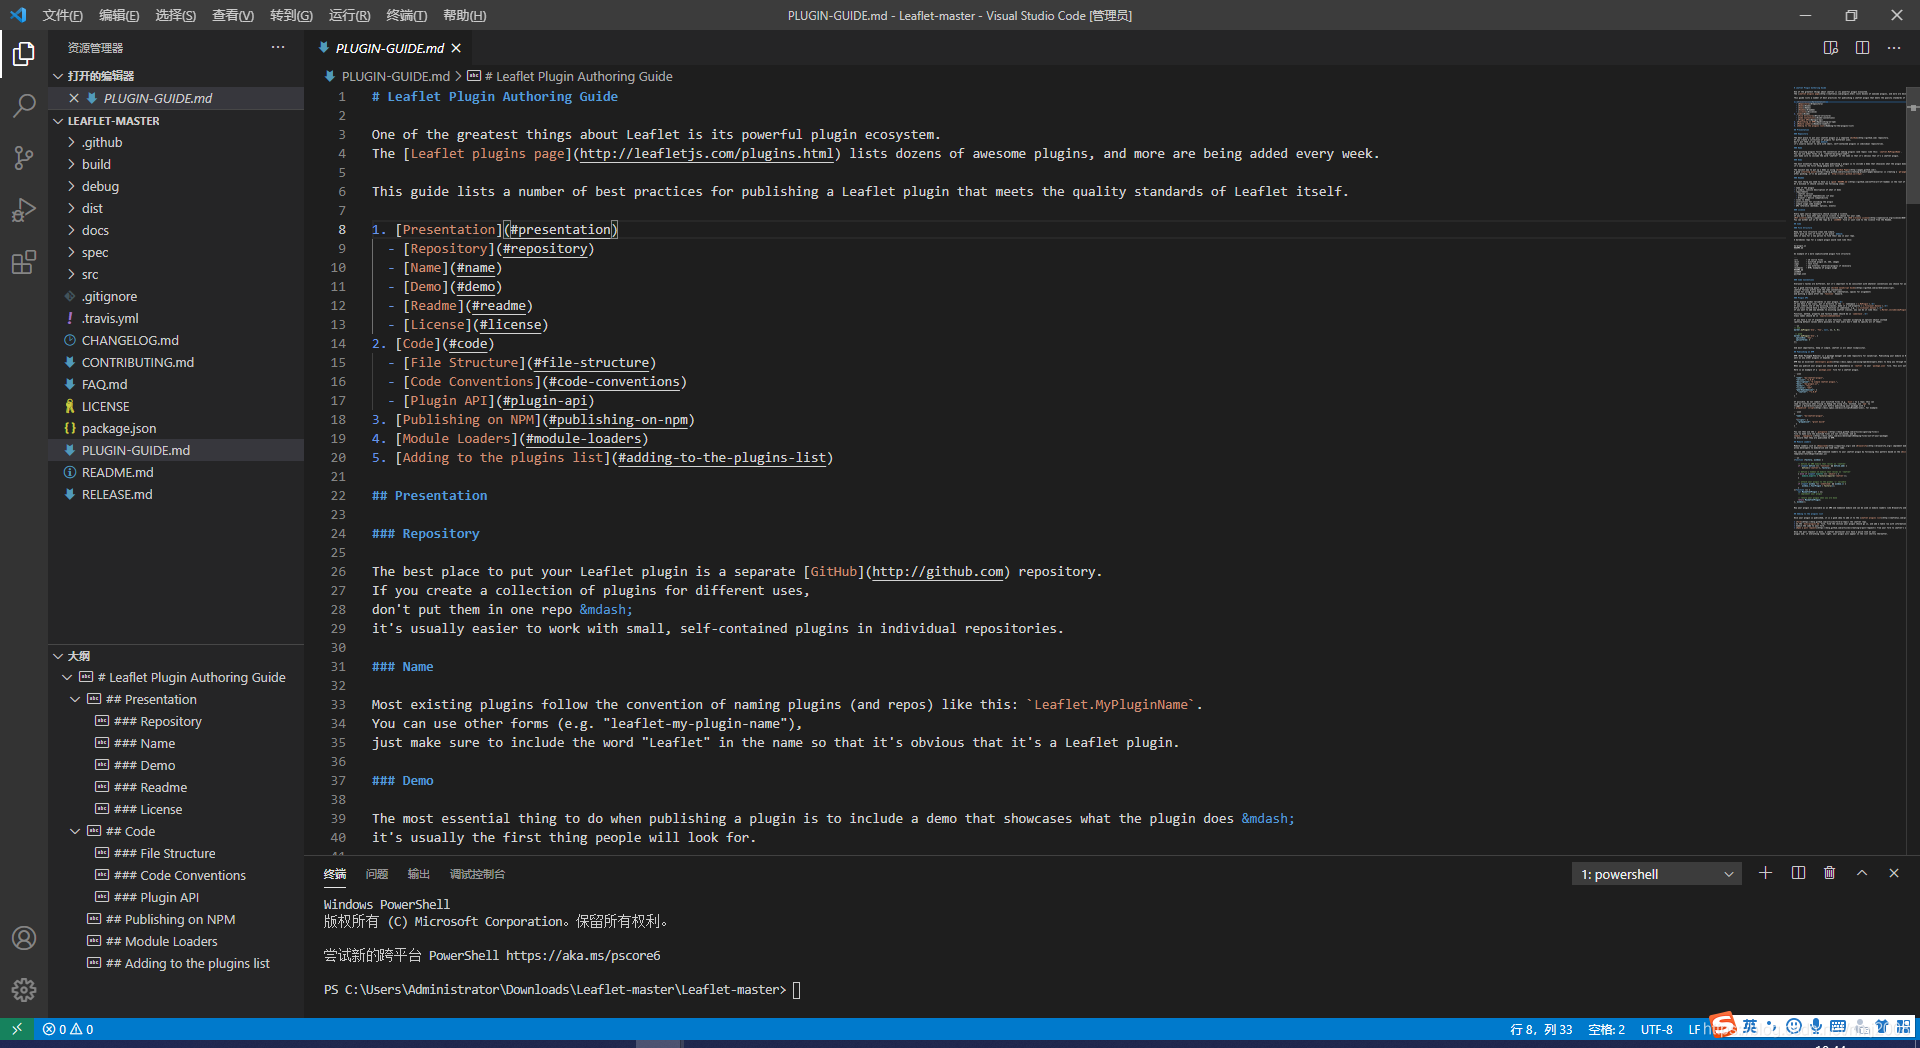
Task: Open the github.com link on line 26
Action: [x=937, y=571]
